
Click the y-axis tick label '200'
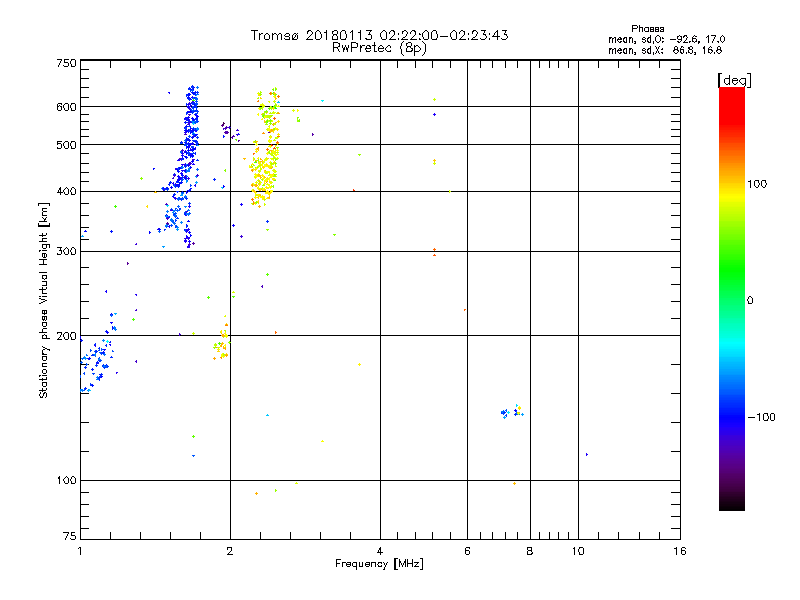66,336
